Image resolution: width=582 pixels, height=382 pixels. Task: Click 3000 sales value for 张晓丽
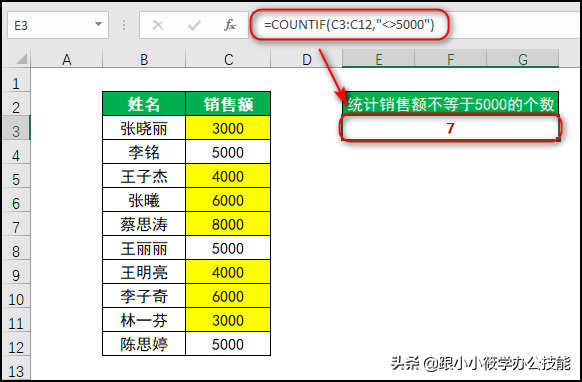228,128
